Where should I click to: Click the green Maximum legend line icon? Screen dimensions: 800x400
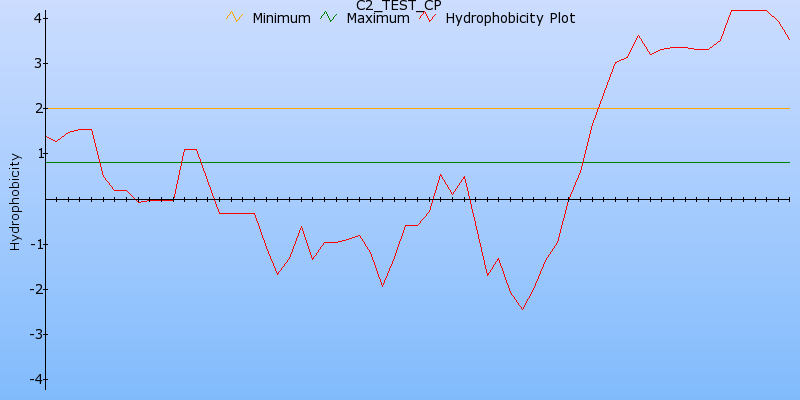(x=329, y=17)
